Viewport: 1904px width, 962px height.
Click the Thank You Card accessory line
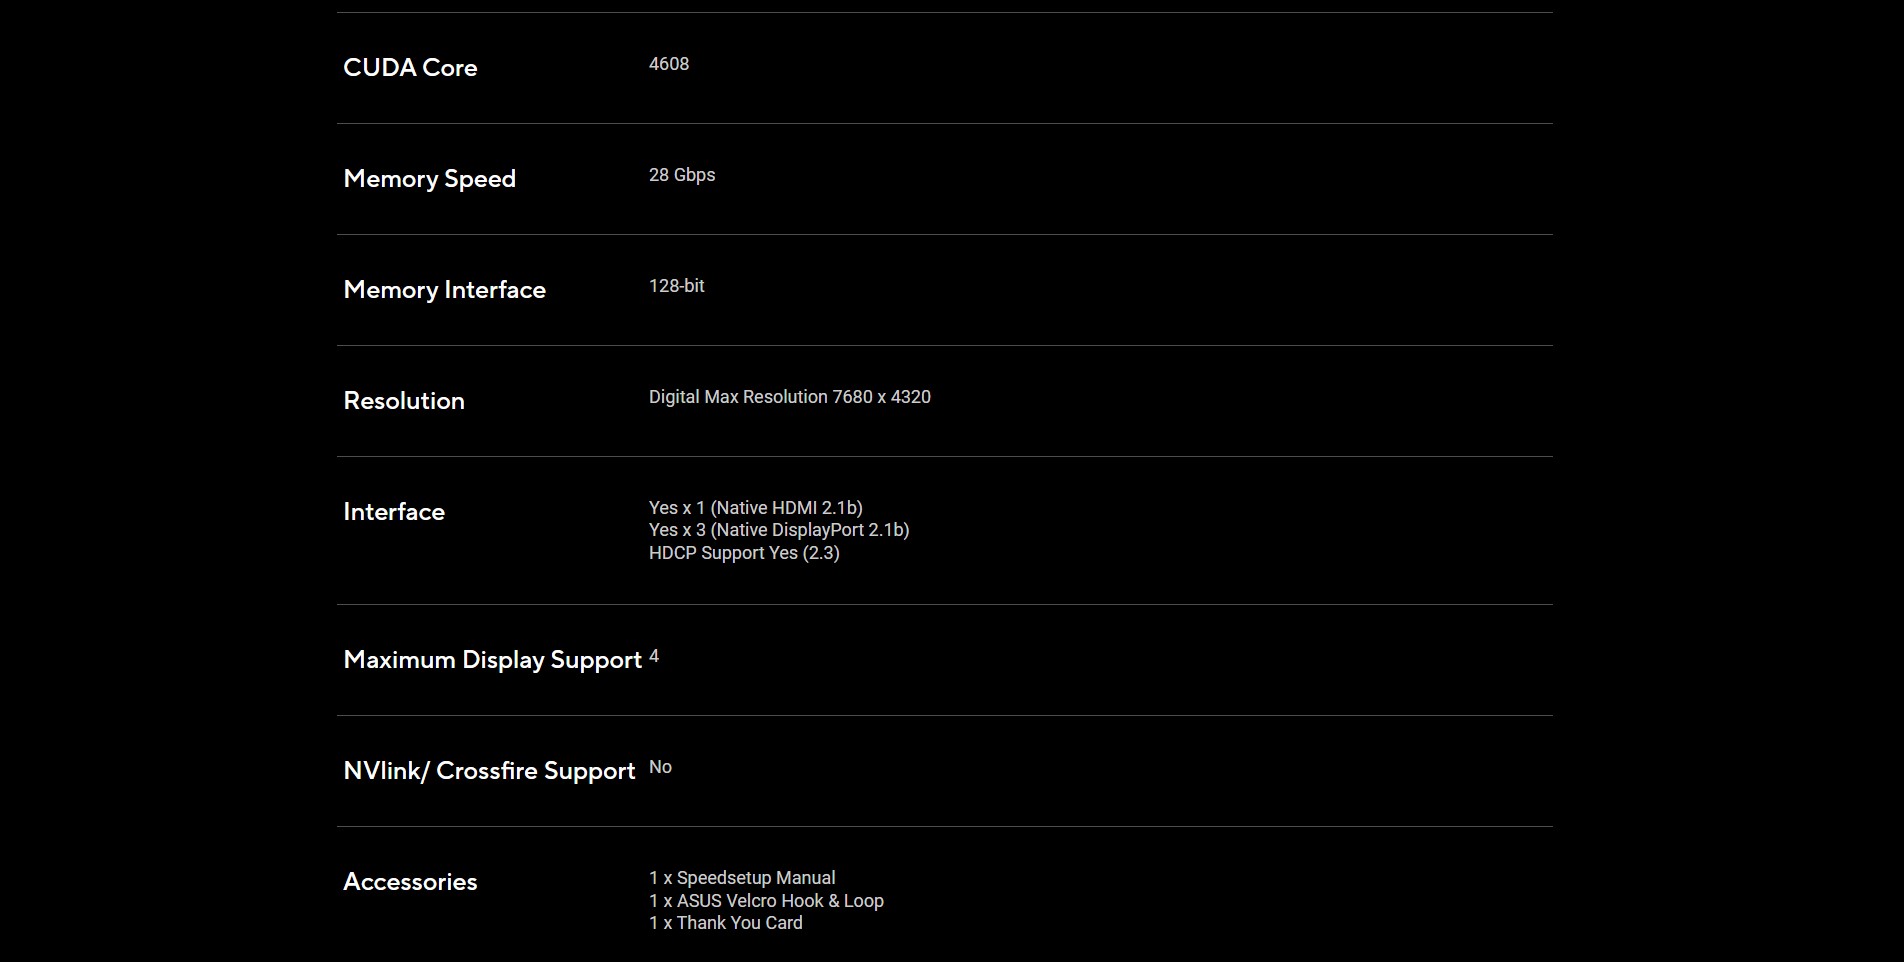point(726,923)
